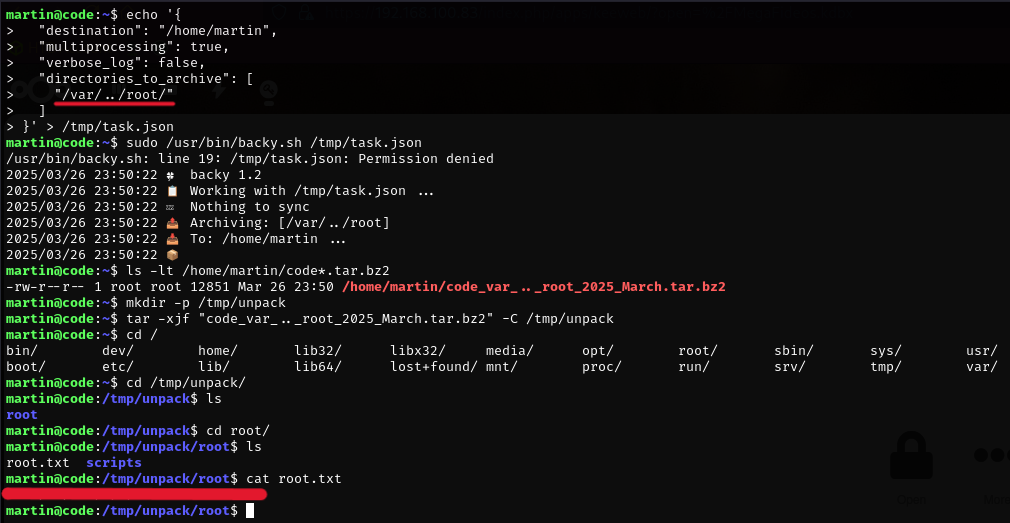Click the icon before "Nothing to sync"
The height and width of the screenshot is (523, 1010).
click(171, 207)
